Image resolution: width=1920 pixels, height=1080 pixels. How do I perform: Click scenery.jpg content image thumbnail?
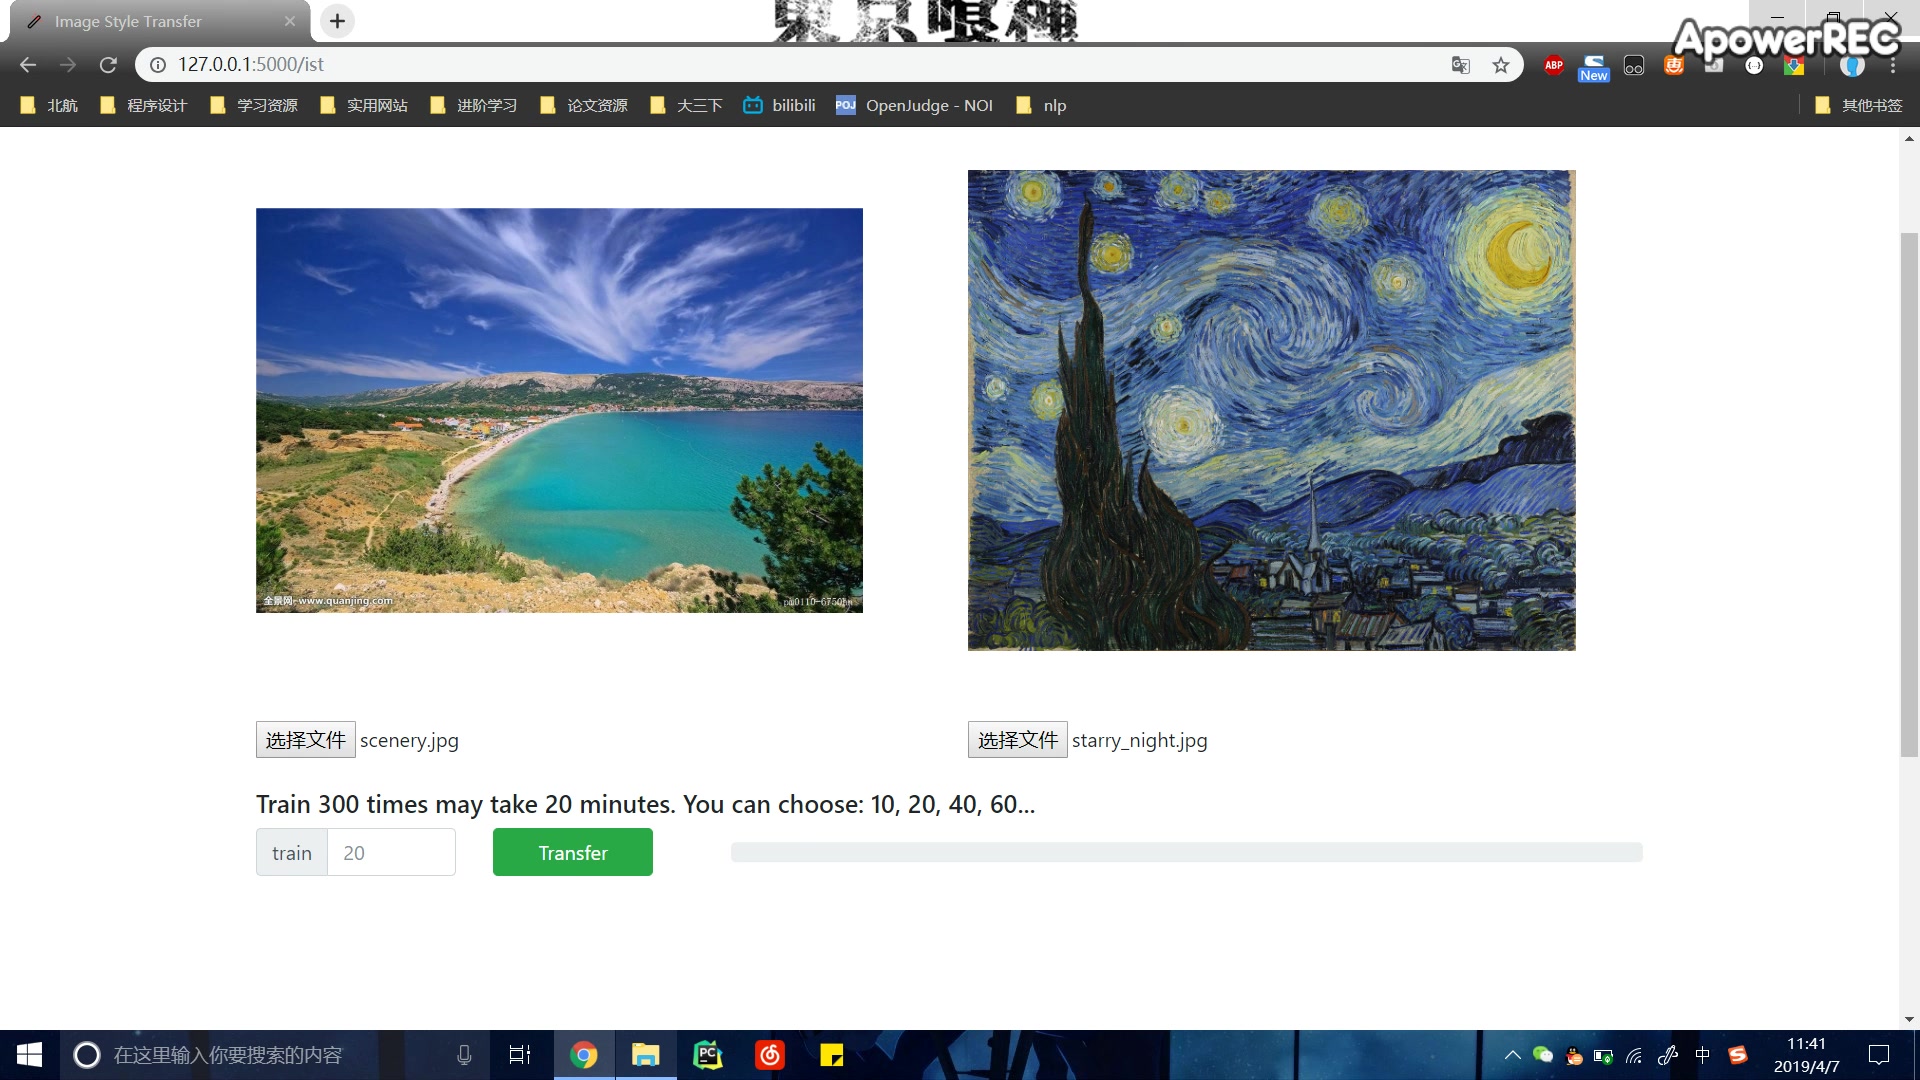pyautogui.click(x=559, y=410)
